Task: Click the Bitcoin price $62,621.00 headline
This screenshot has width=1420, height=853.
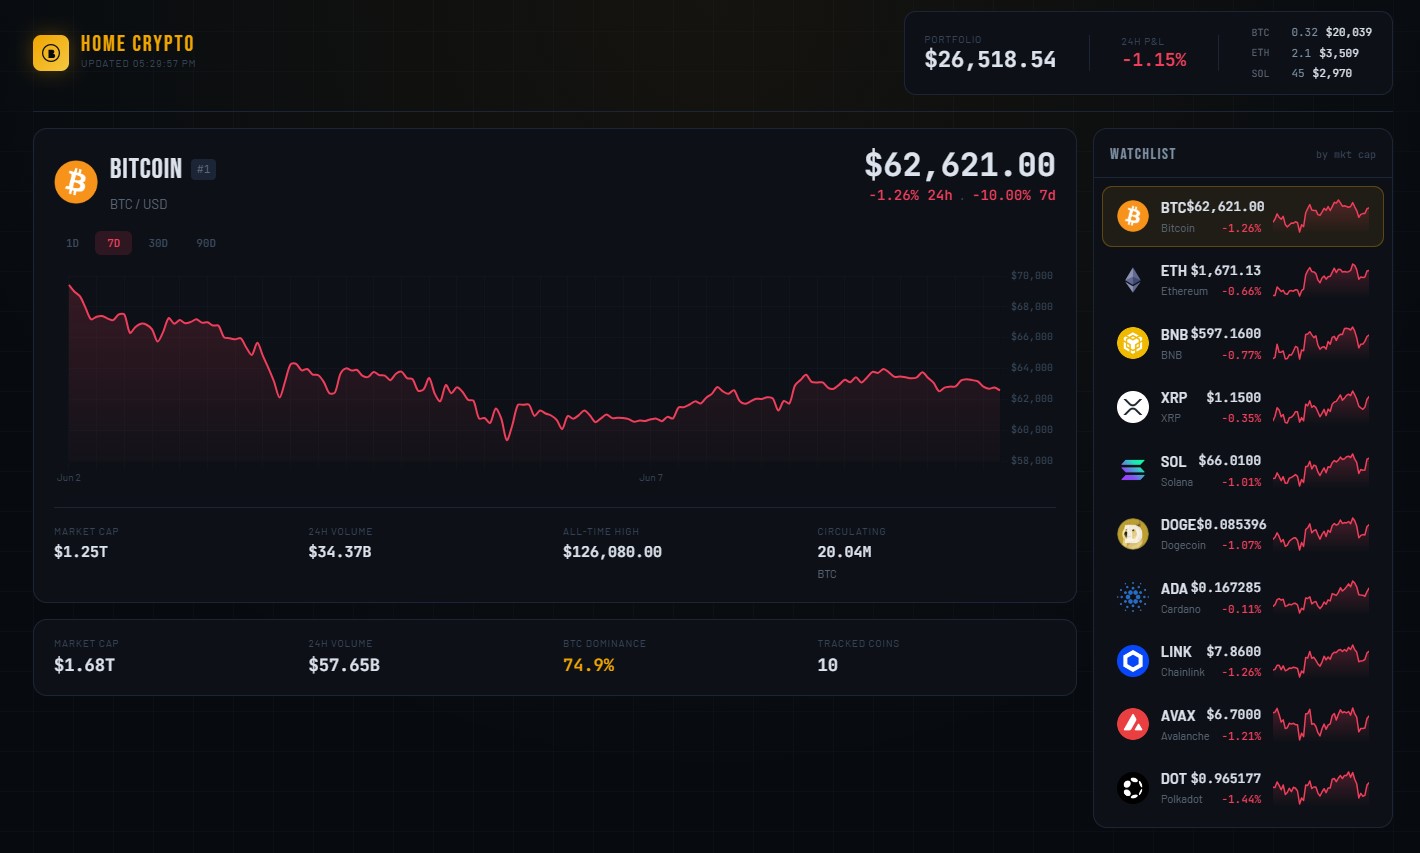Action: pyautogui.click(x=960, y=165)
